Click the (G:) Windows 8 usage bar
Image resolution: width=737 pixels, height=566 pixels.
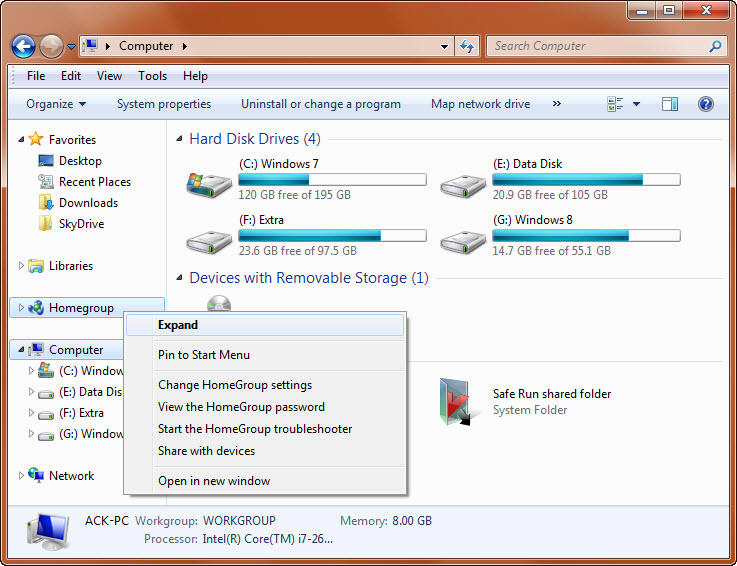[586, 235]
